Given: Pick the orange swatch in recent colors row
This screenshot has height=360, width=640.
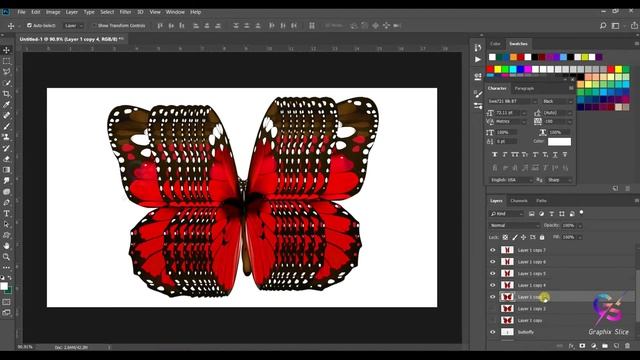Looking at the screenshot, I should pos(513,57).
